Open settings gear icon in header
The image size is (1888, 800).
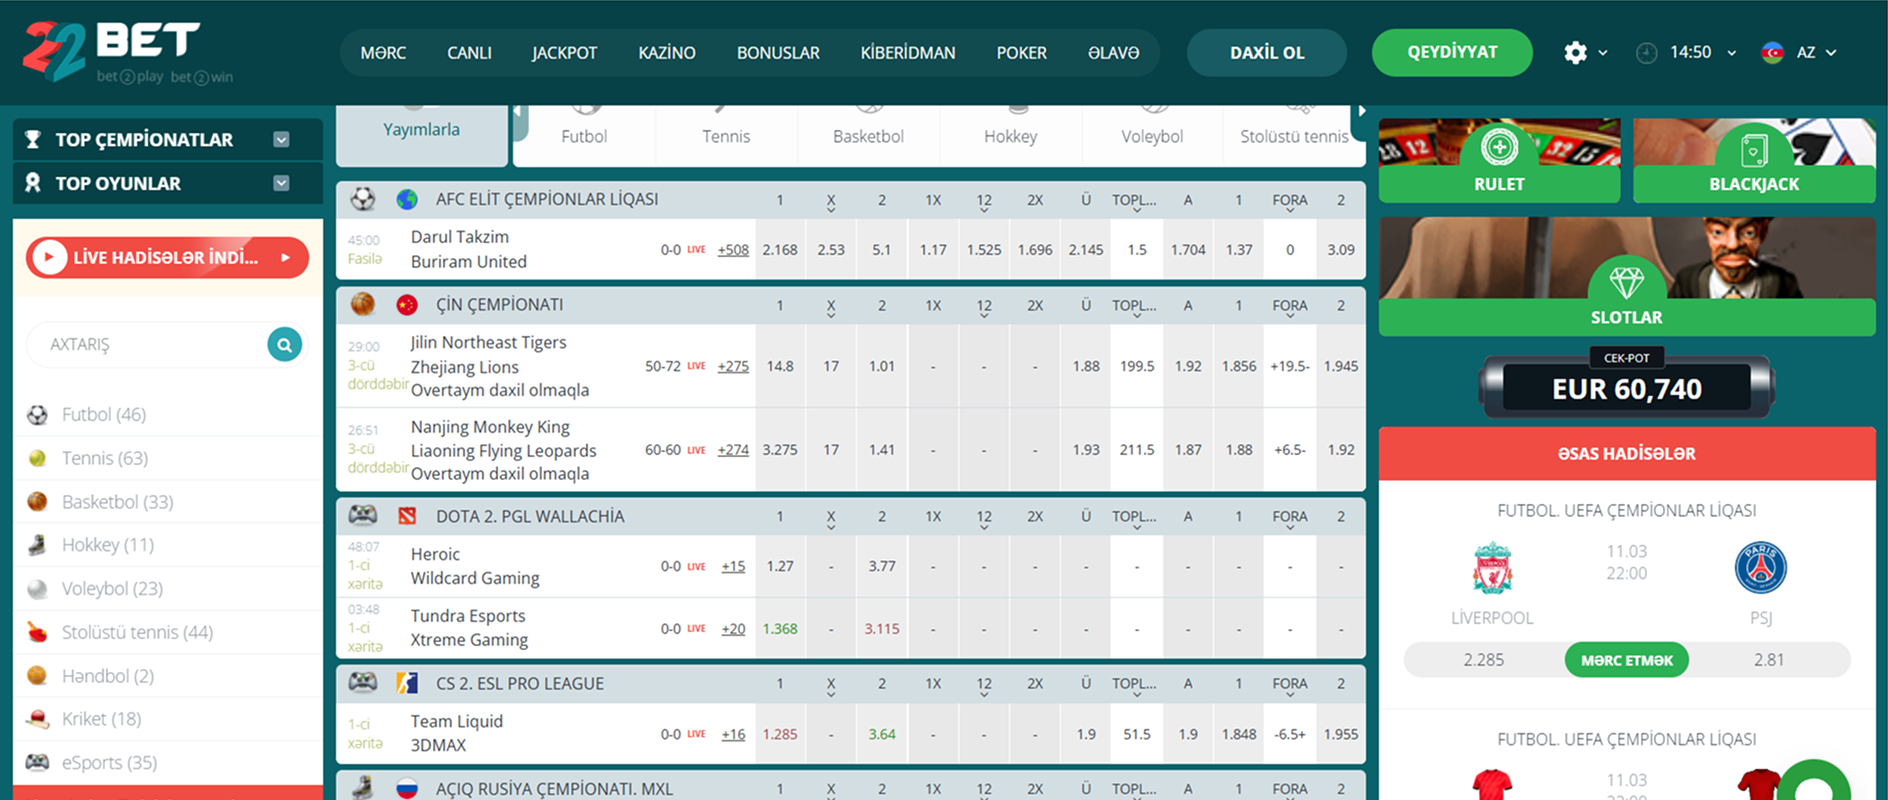click(x=1575, y=53)
